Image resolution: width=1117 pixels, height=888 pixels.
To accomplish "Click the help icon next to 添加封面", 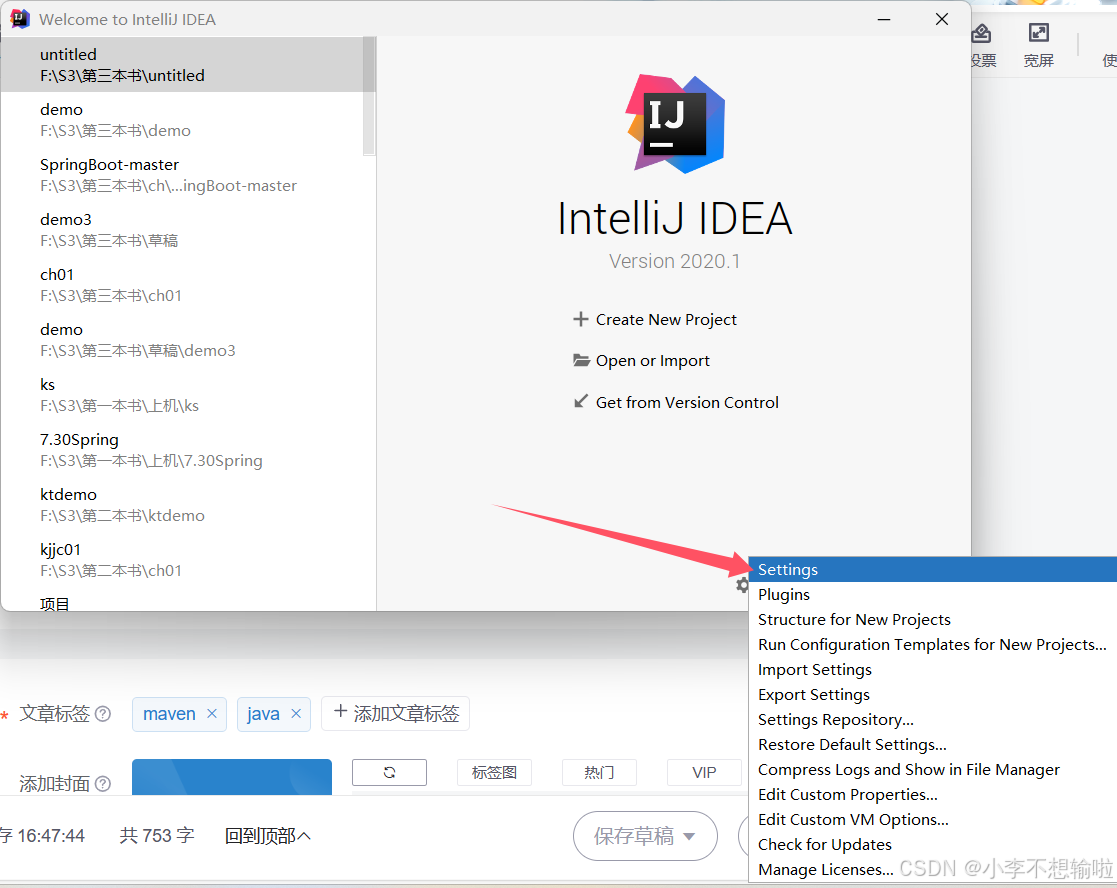I will (x=103, y=784).
